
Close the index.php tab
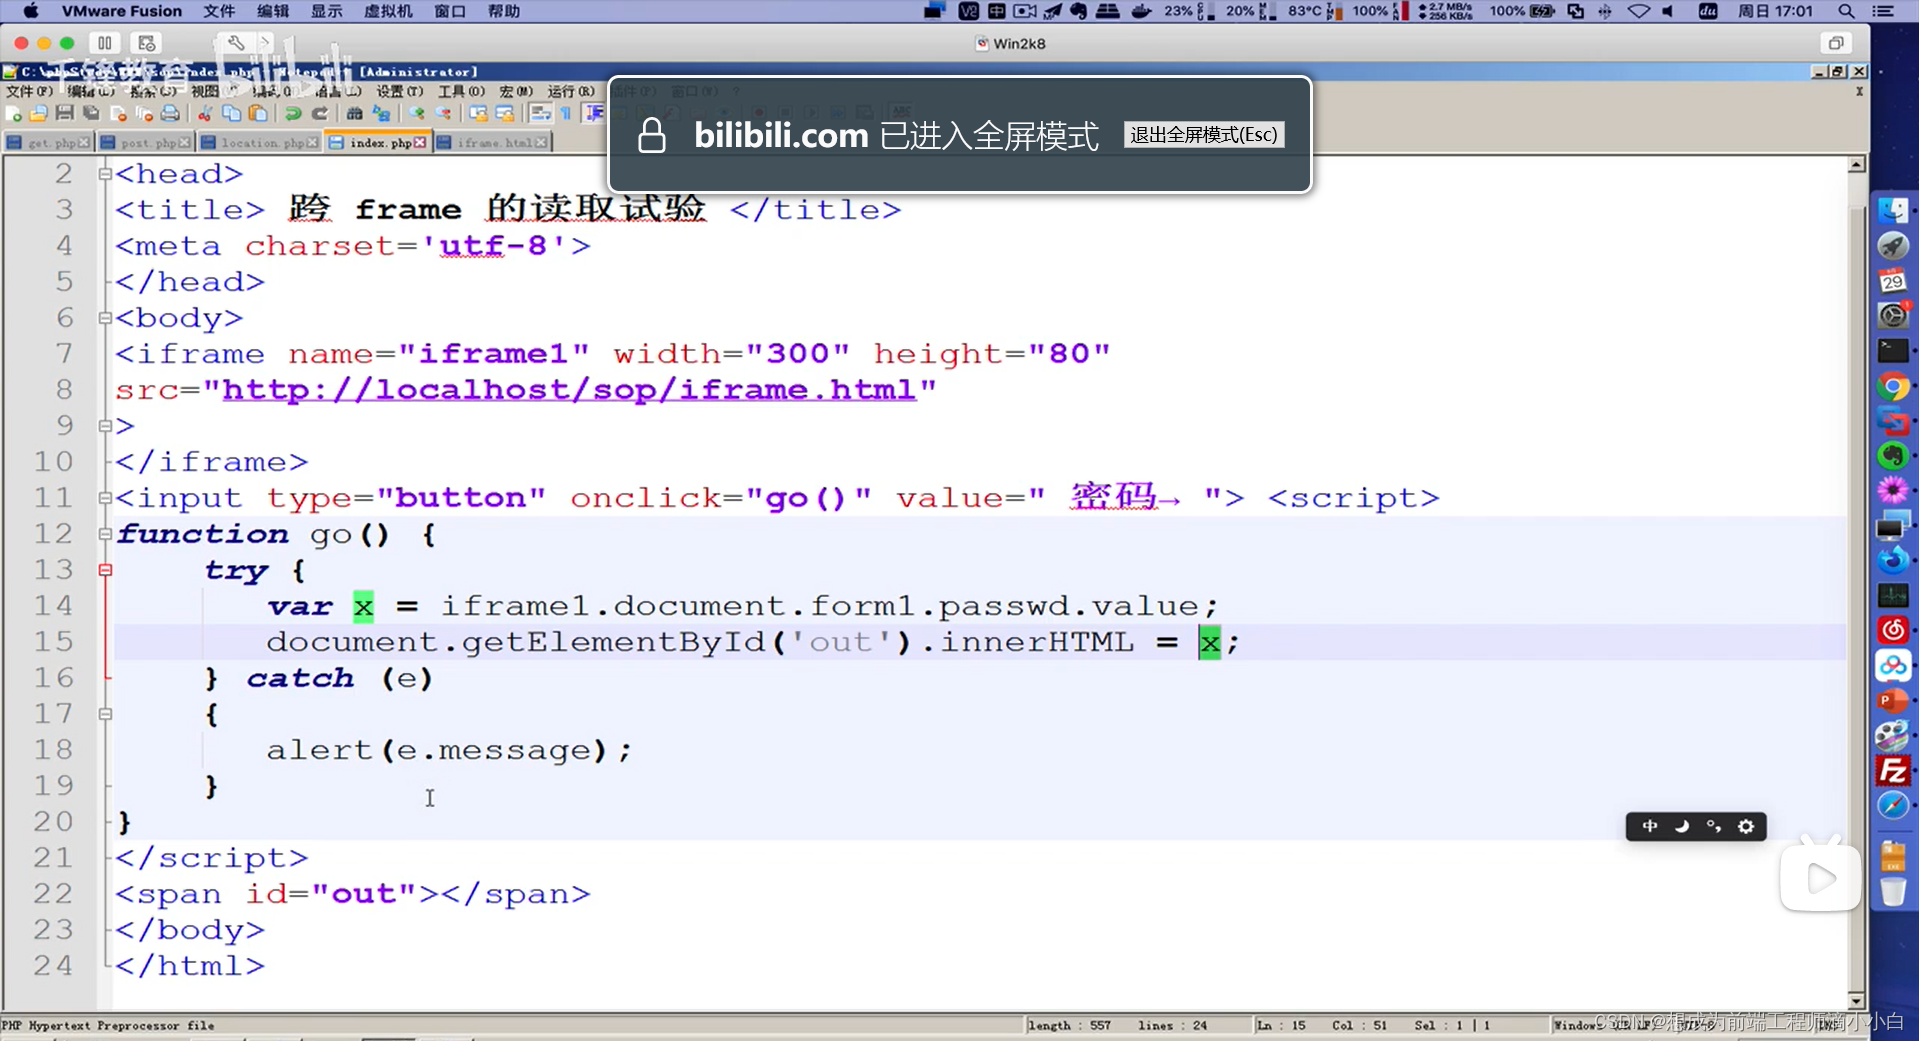(420, 143)
